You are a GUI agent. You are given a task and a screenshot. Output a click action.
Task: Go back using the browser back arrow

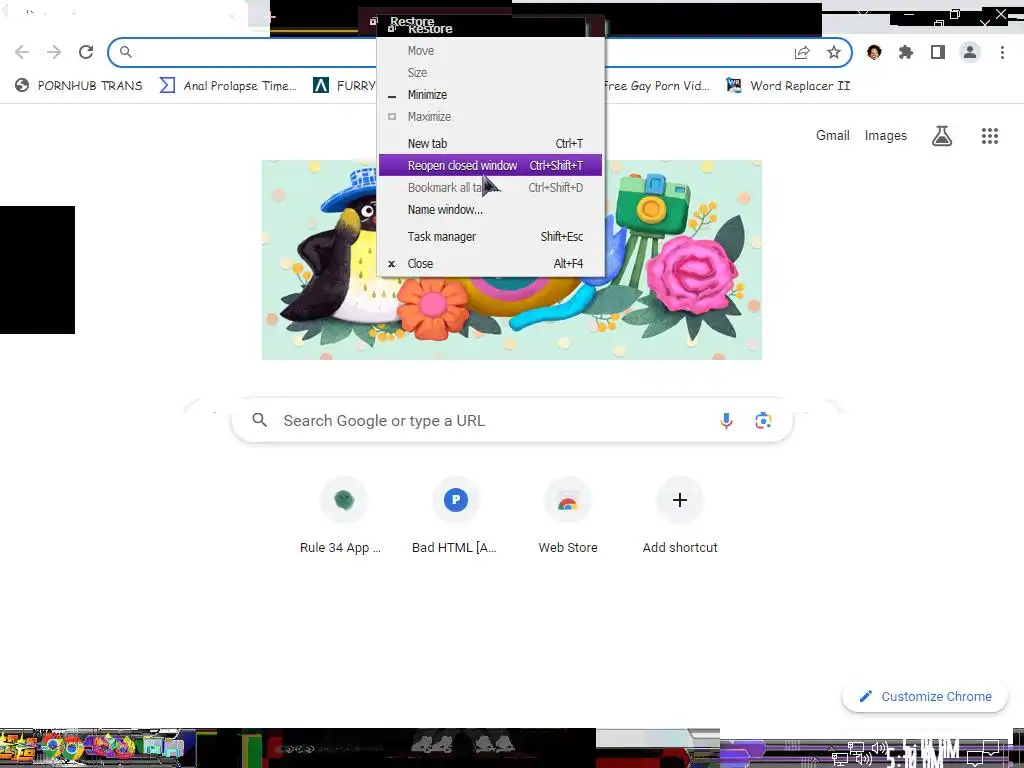tap(22, 52)
